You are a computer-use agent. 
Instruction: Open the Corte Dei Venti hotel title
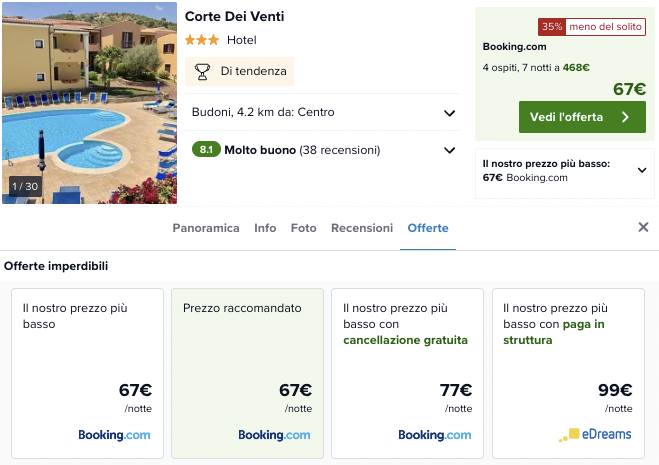coord(235,16)
